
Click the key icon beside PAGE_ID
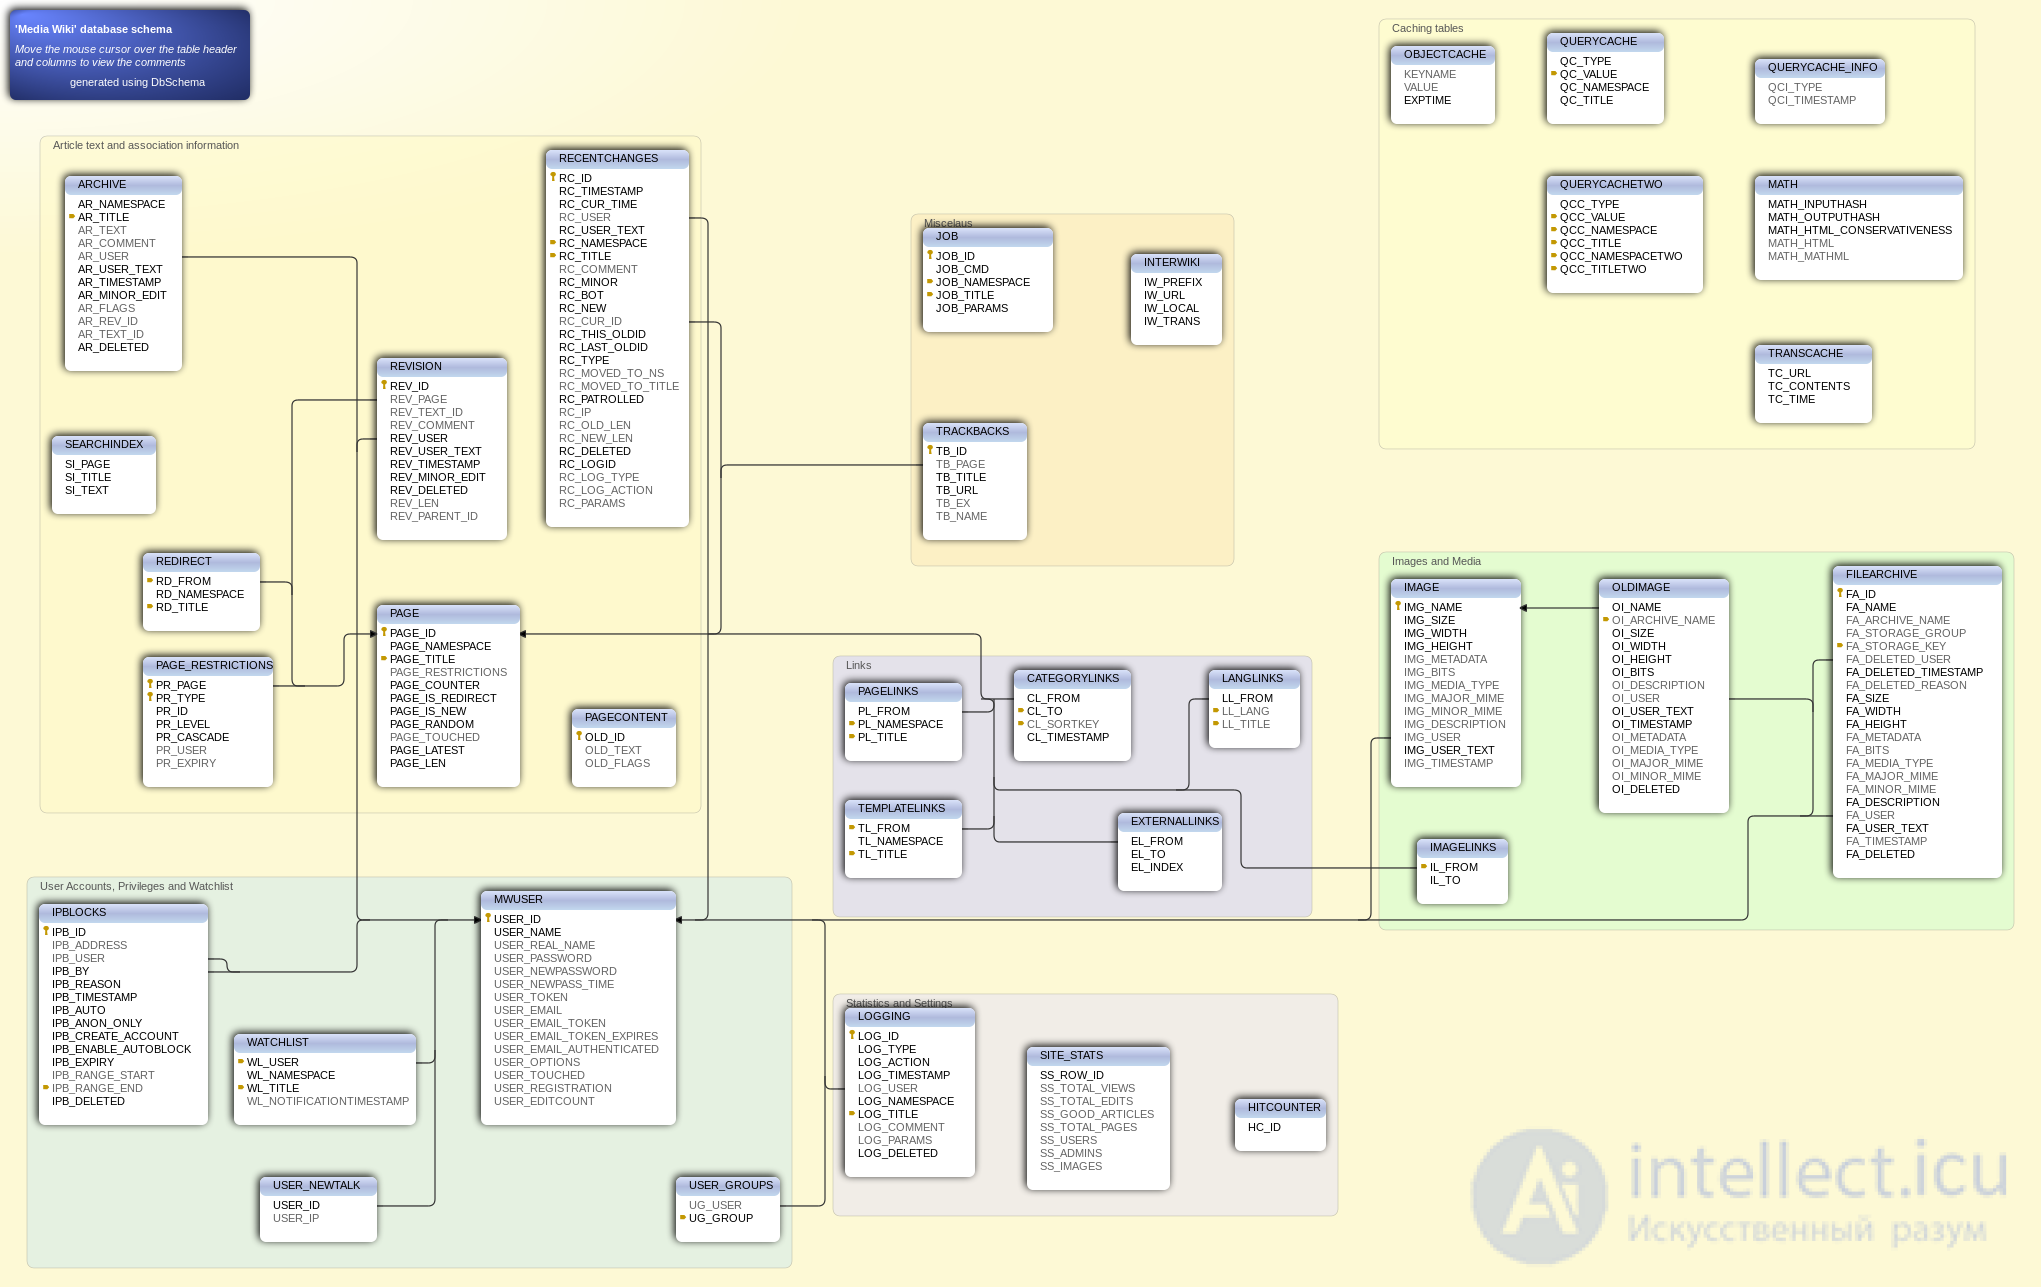pos(384,632)
